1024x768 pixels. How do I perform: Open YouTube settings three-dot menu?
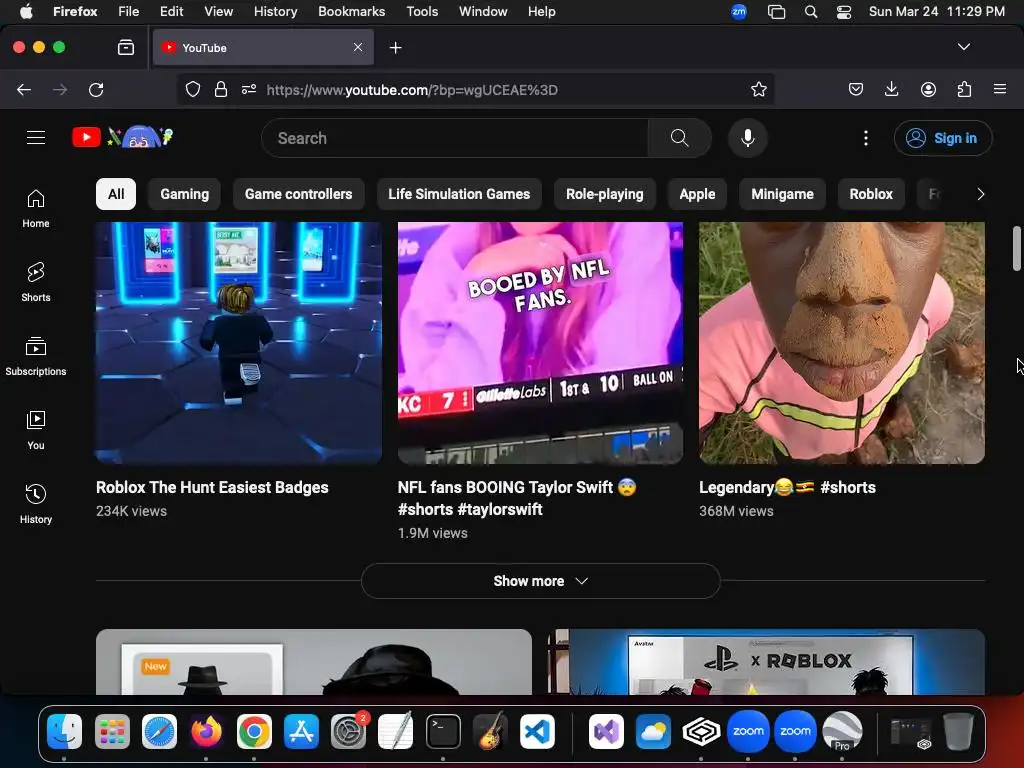866,138
